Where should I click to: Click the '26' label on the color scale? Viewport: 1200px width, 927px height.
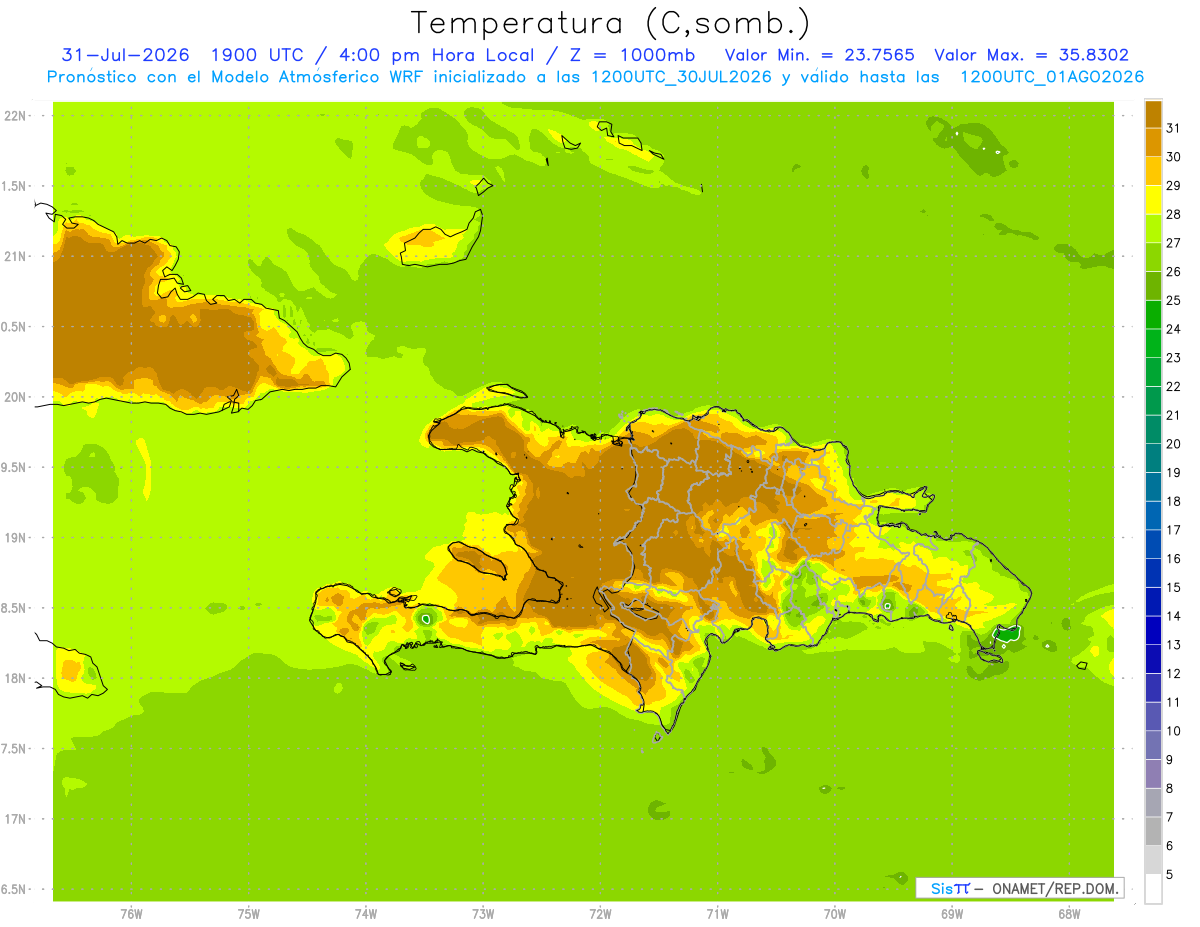pos(1173,272)
